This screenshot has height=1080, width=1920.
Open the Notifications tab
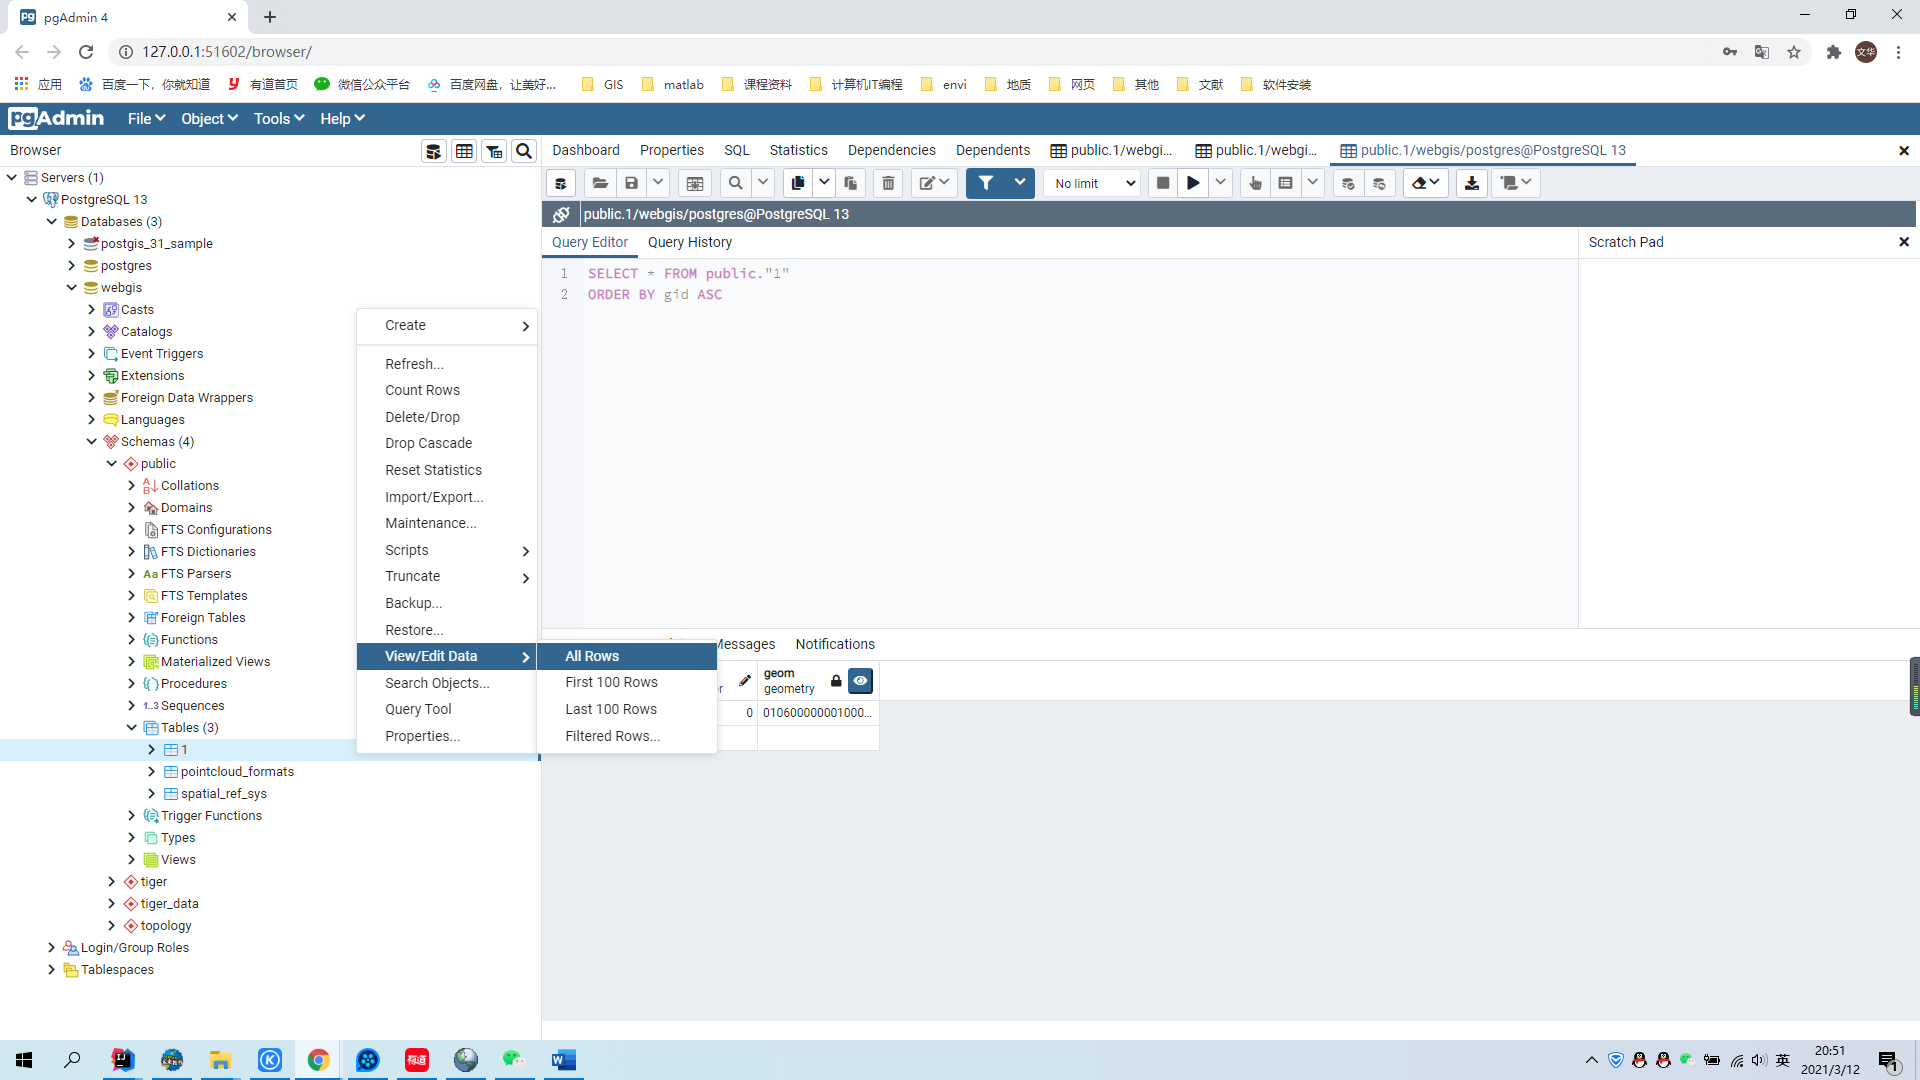coord(834,644)
